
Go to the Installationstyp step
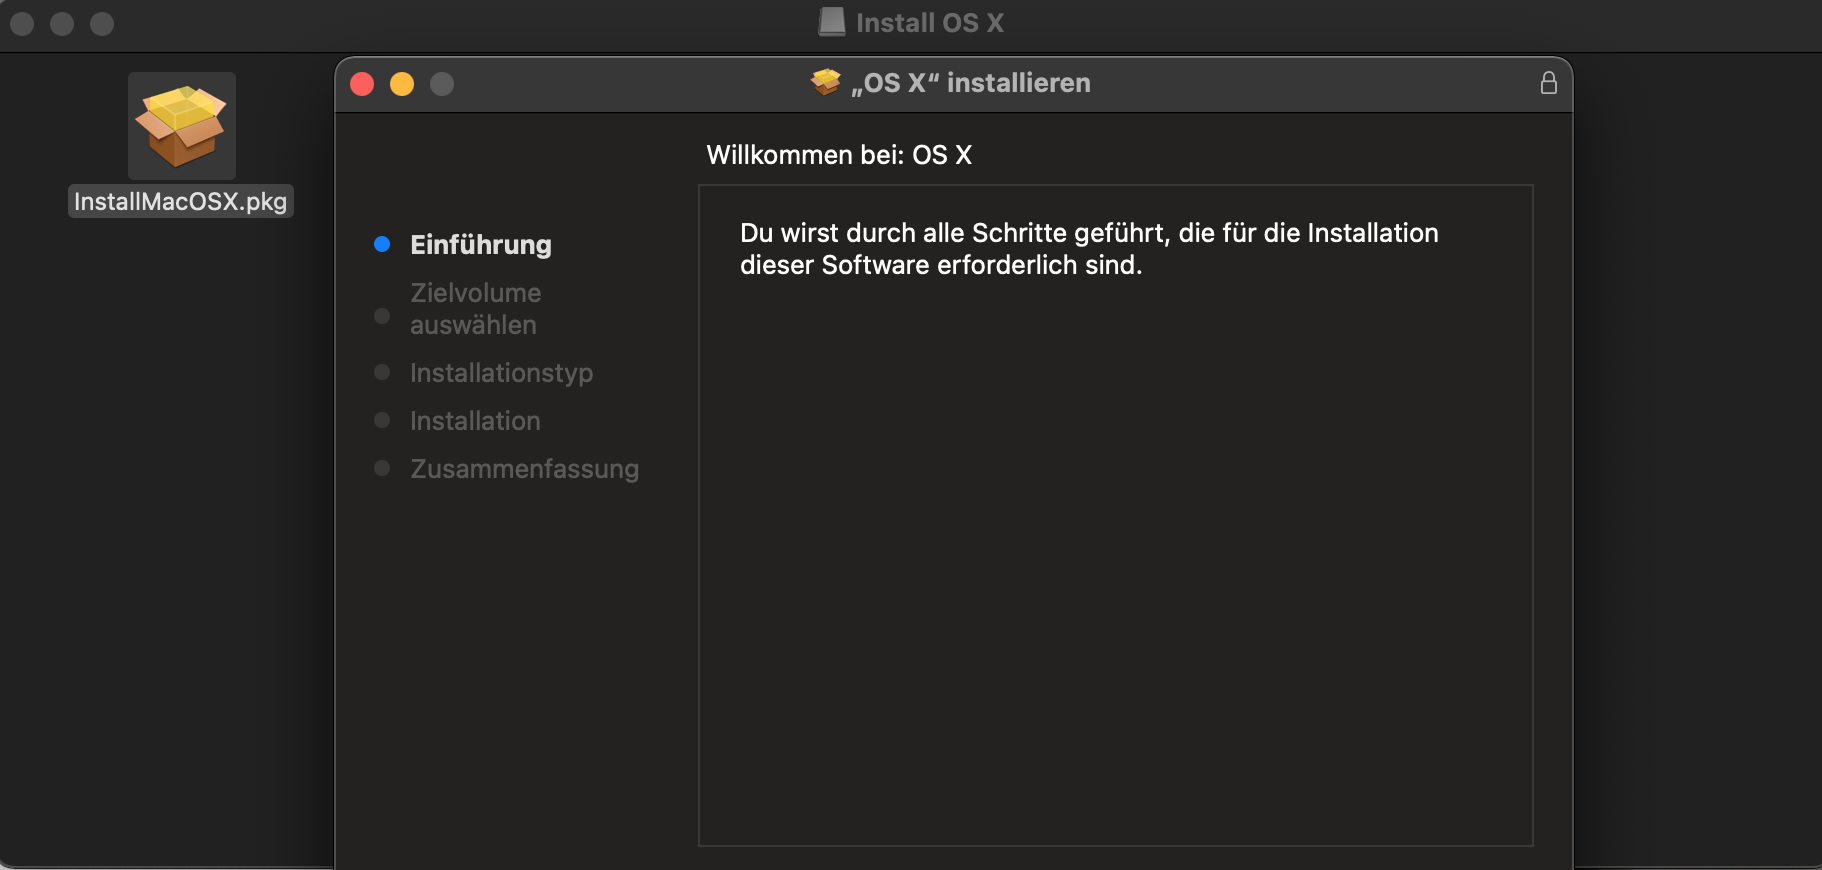pyautogui.click(x=501, y=373)
